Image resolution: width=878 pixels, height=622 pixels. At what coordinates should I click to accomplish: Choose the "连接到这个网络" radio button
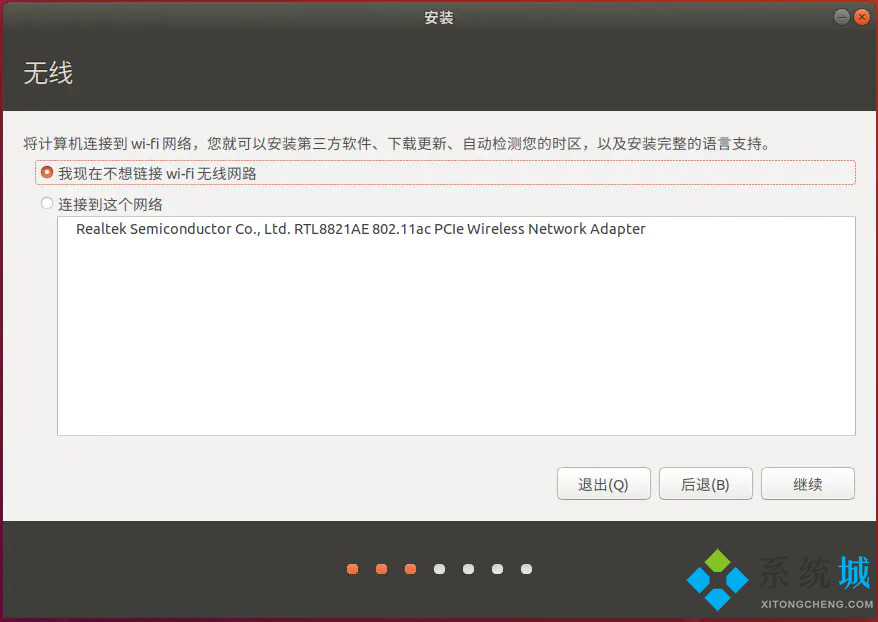tap(47, 203)
